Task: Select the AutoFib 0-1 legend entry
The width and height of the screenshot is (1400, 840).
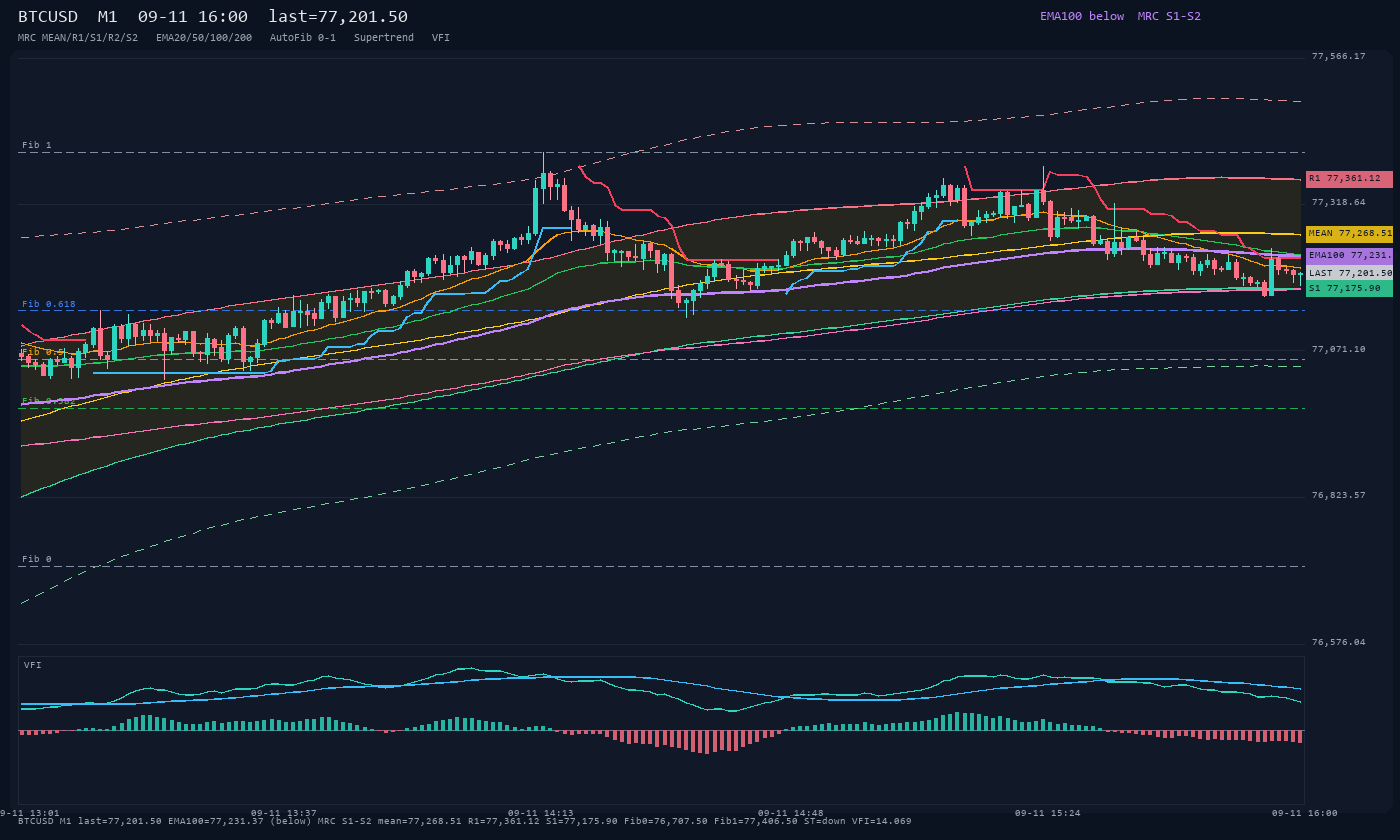Action: pyautogui.click(x=303, y=37)
